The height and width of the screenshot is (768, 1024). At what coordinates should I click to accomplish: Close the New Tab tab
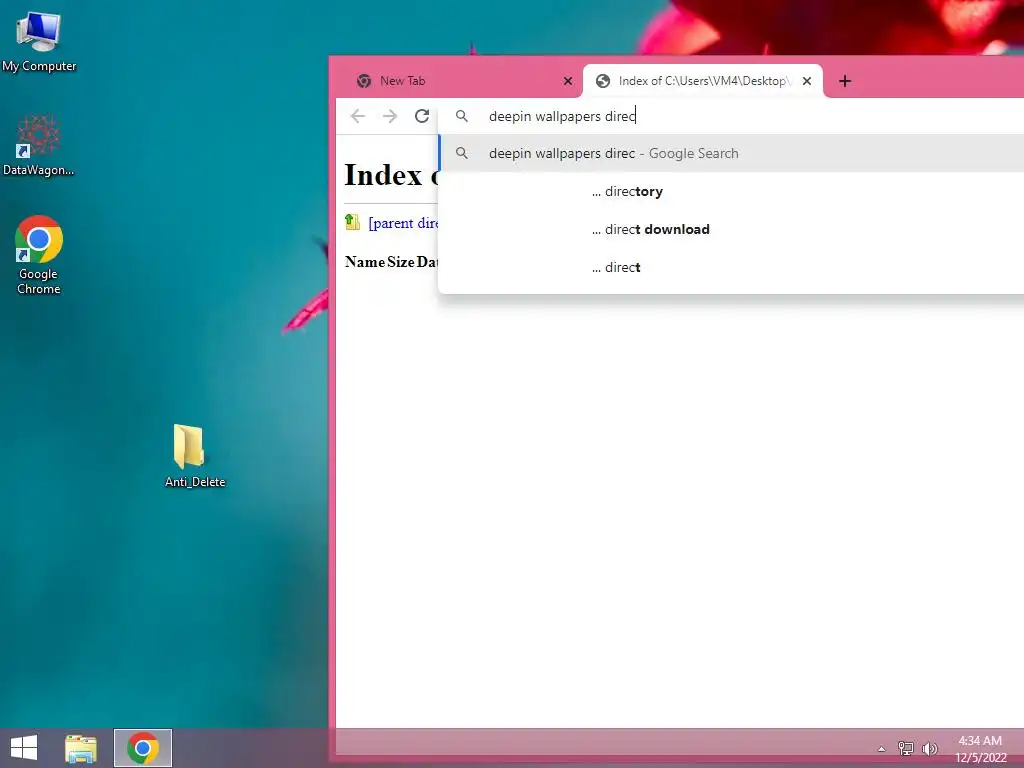(x=568, y=81)
